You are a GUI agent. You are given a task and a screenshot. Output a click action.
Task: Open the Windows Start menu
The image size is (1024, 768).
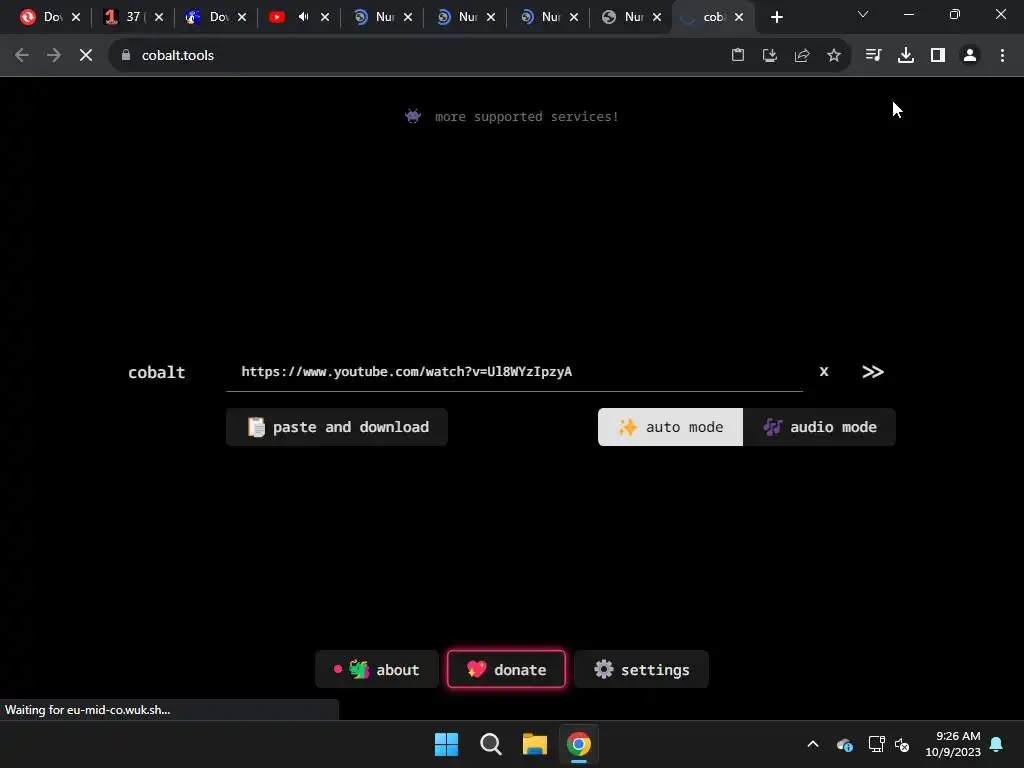point(447,744)
